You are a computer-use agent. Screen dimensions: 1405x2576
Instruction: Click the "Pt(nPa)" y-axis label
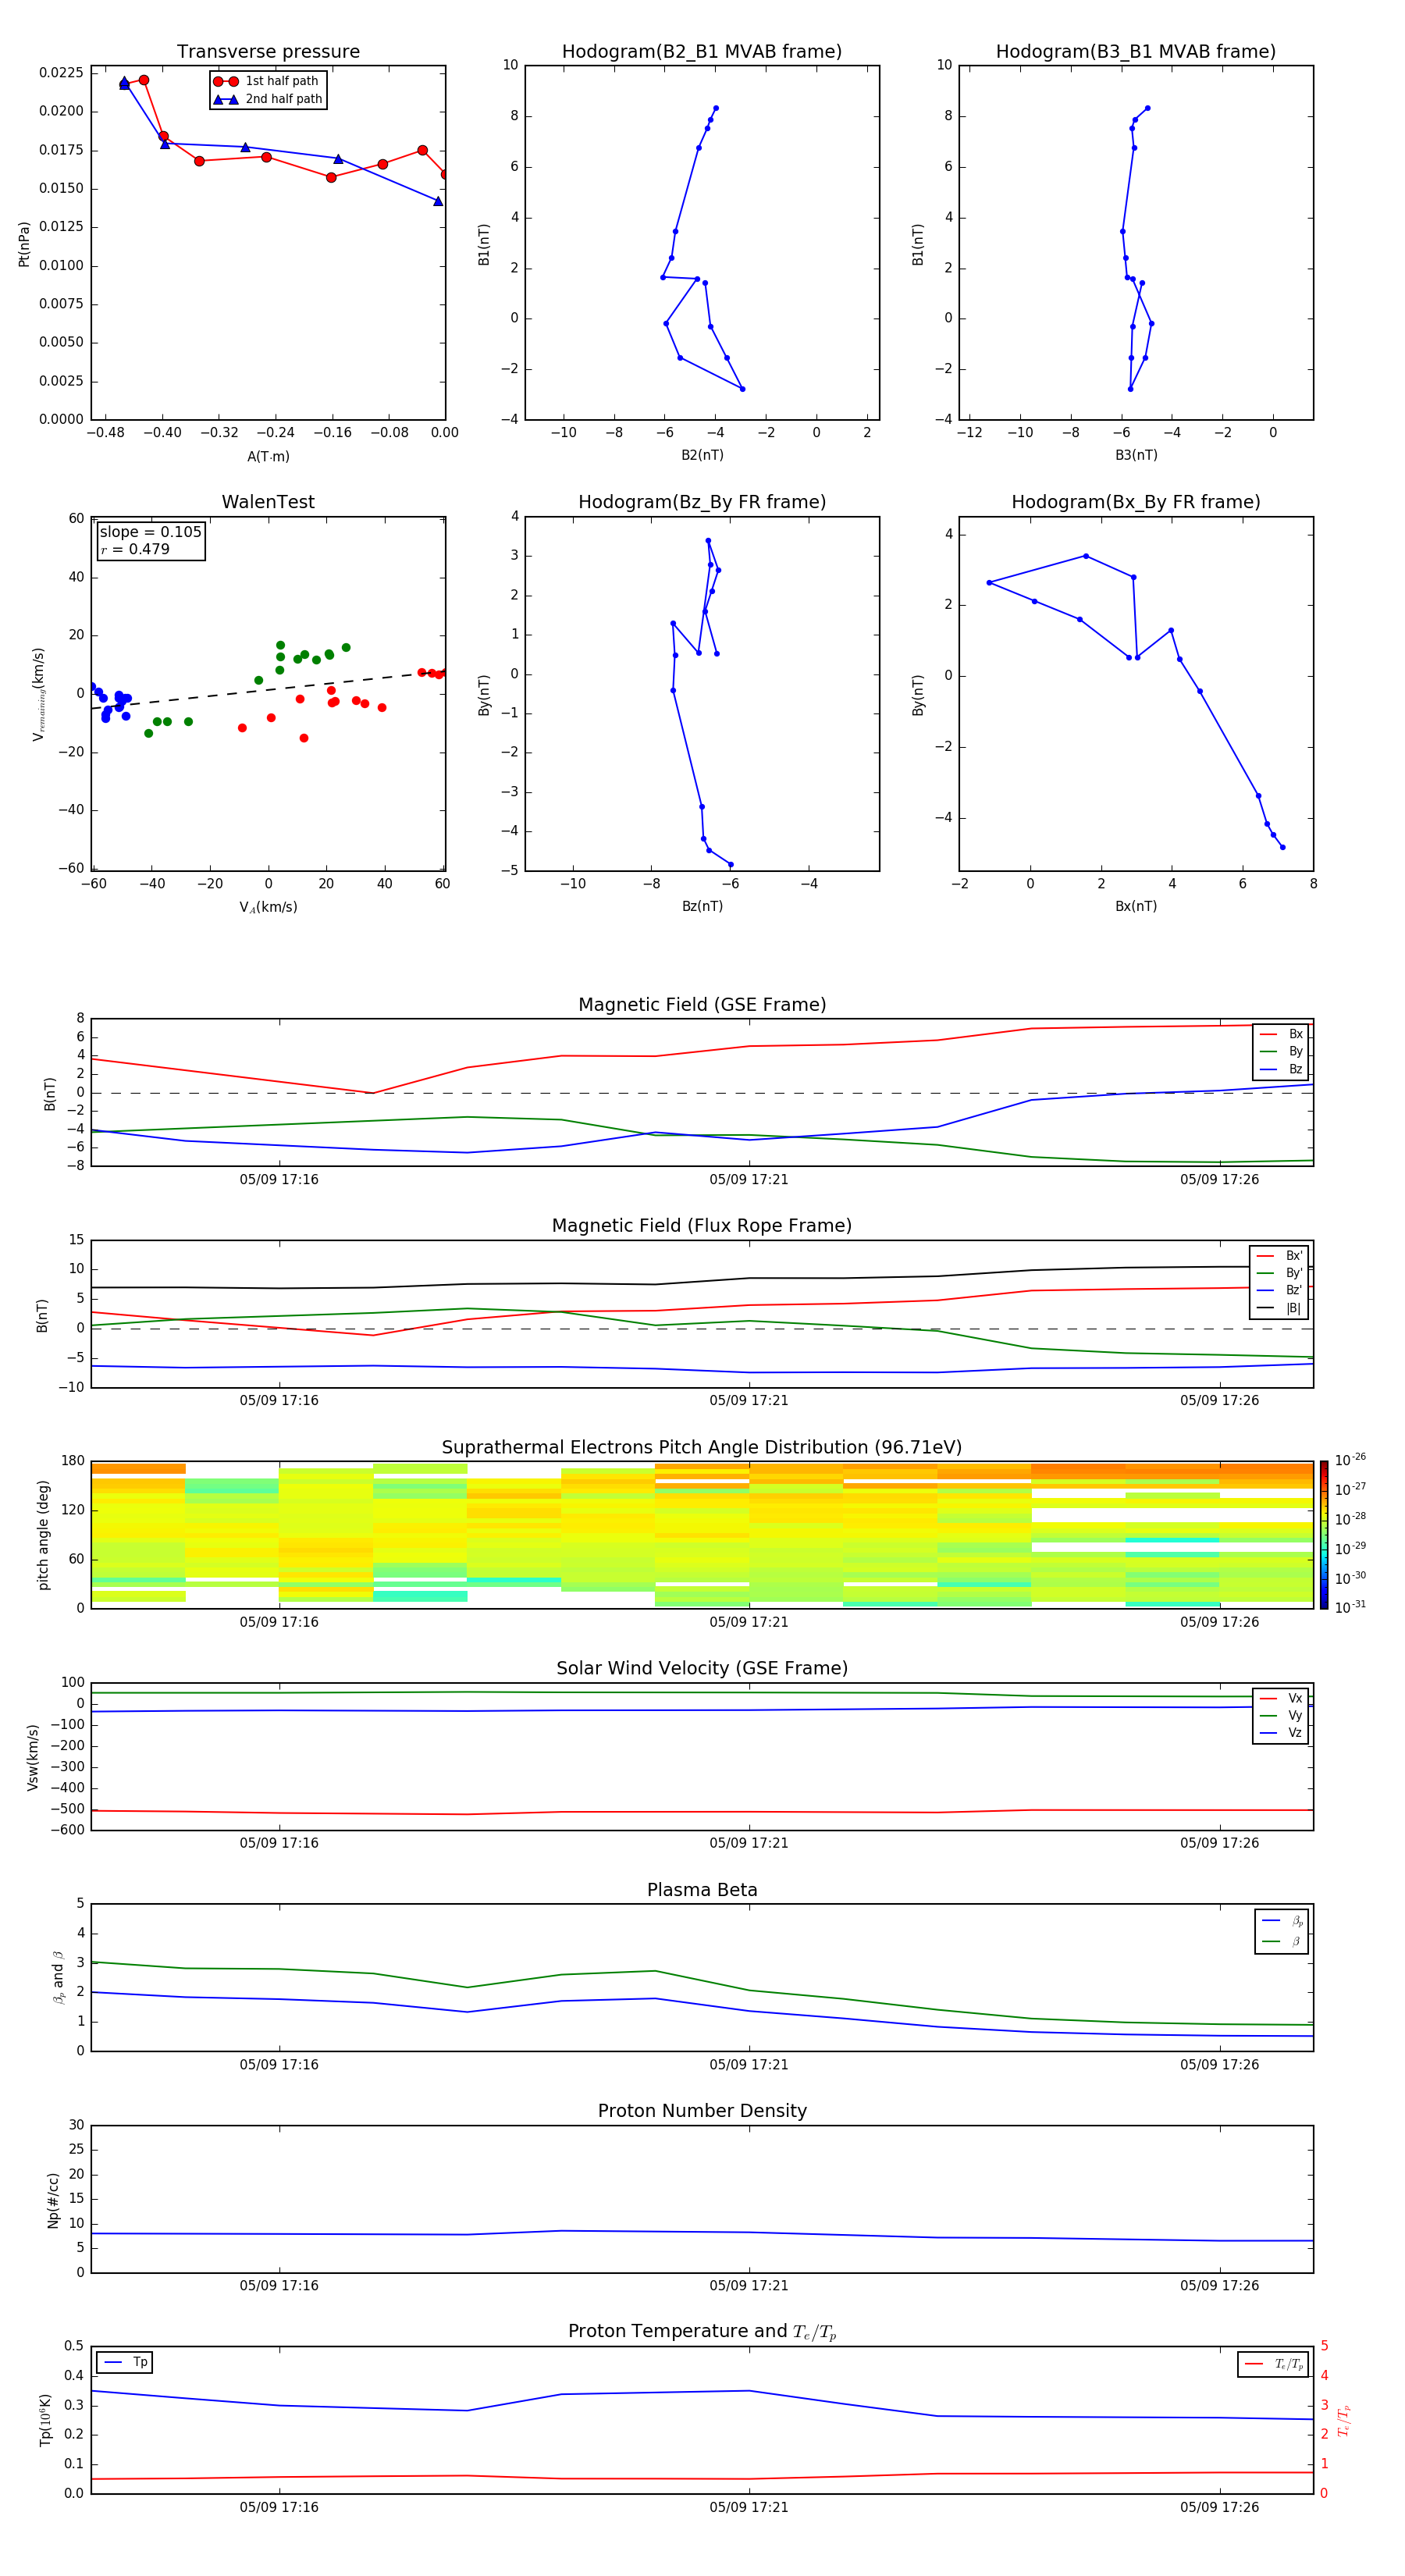[24, 244]
